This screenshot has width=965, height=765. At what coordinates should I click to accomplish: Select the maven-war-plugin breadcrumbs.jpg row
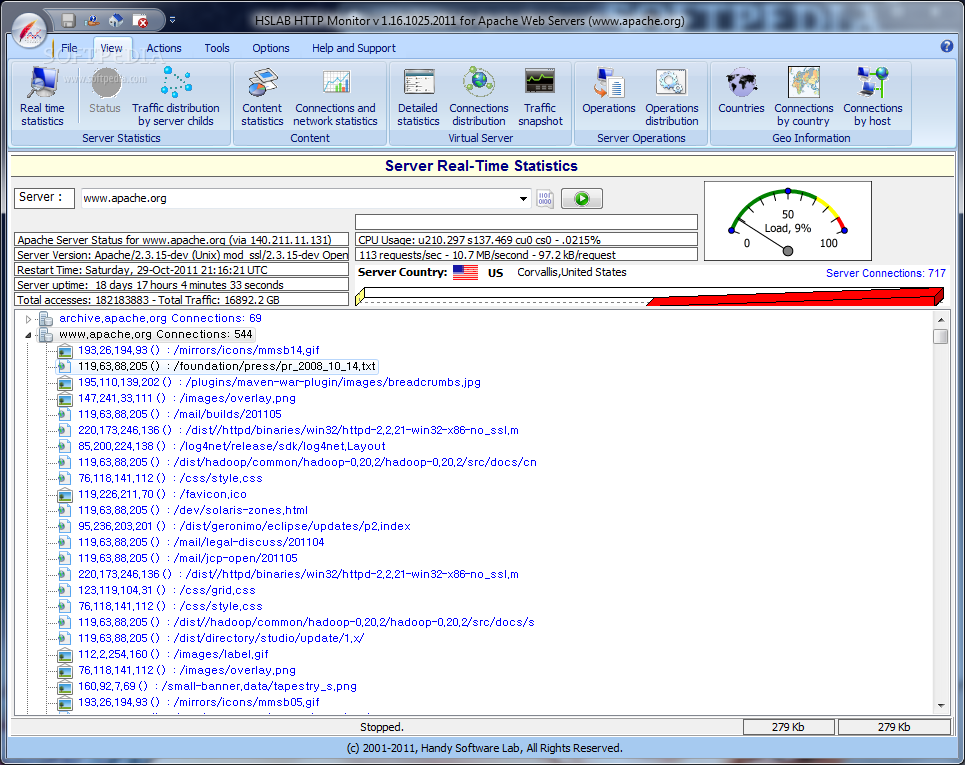pos(279,382)
